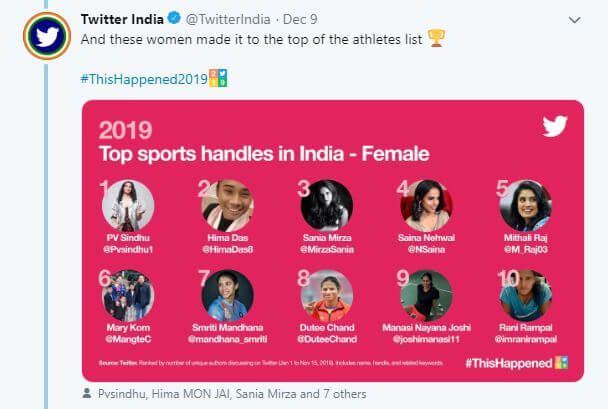
Task: Expand the tweet options chevron
Action: (x=574, y=20)
